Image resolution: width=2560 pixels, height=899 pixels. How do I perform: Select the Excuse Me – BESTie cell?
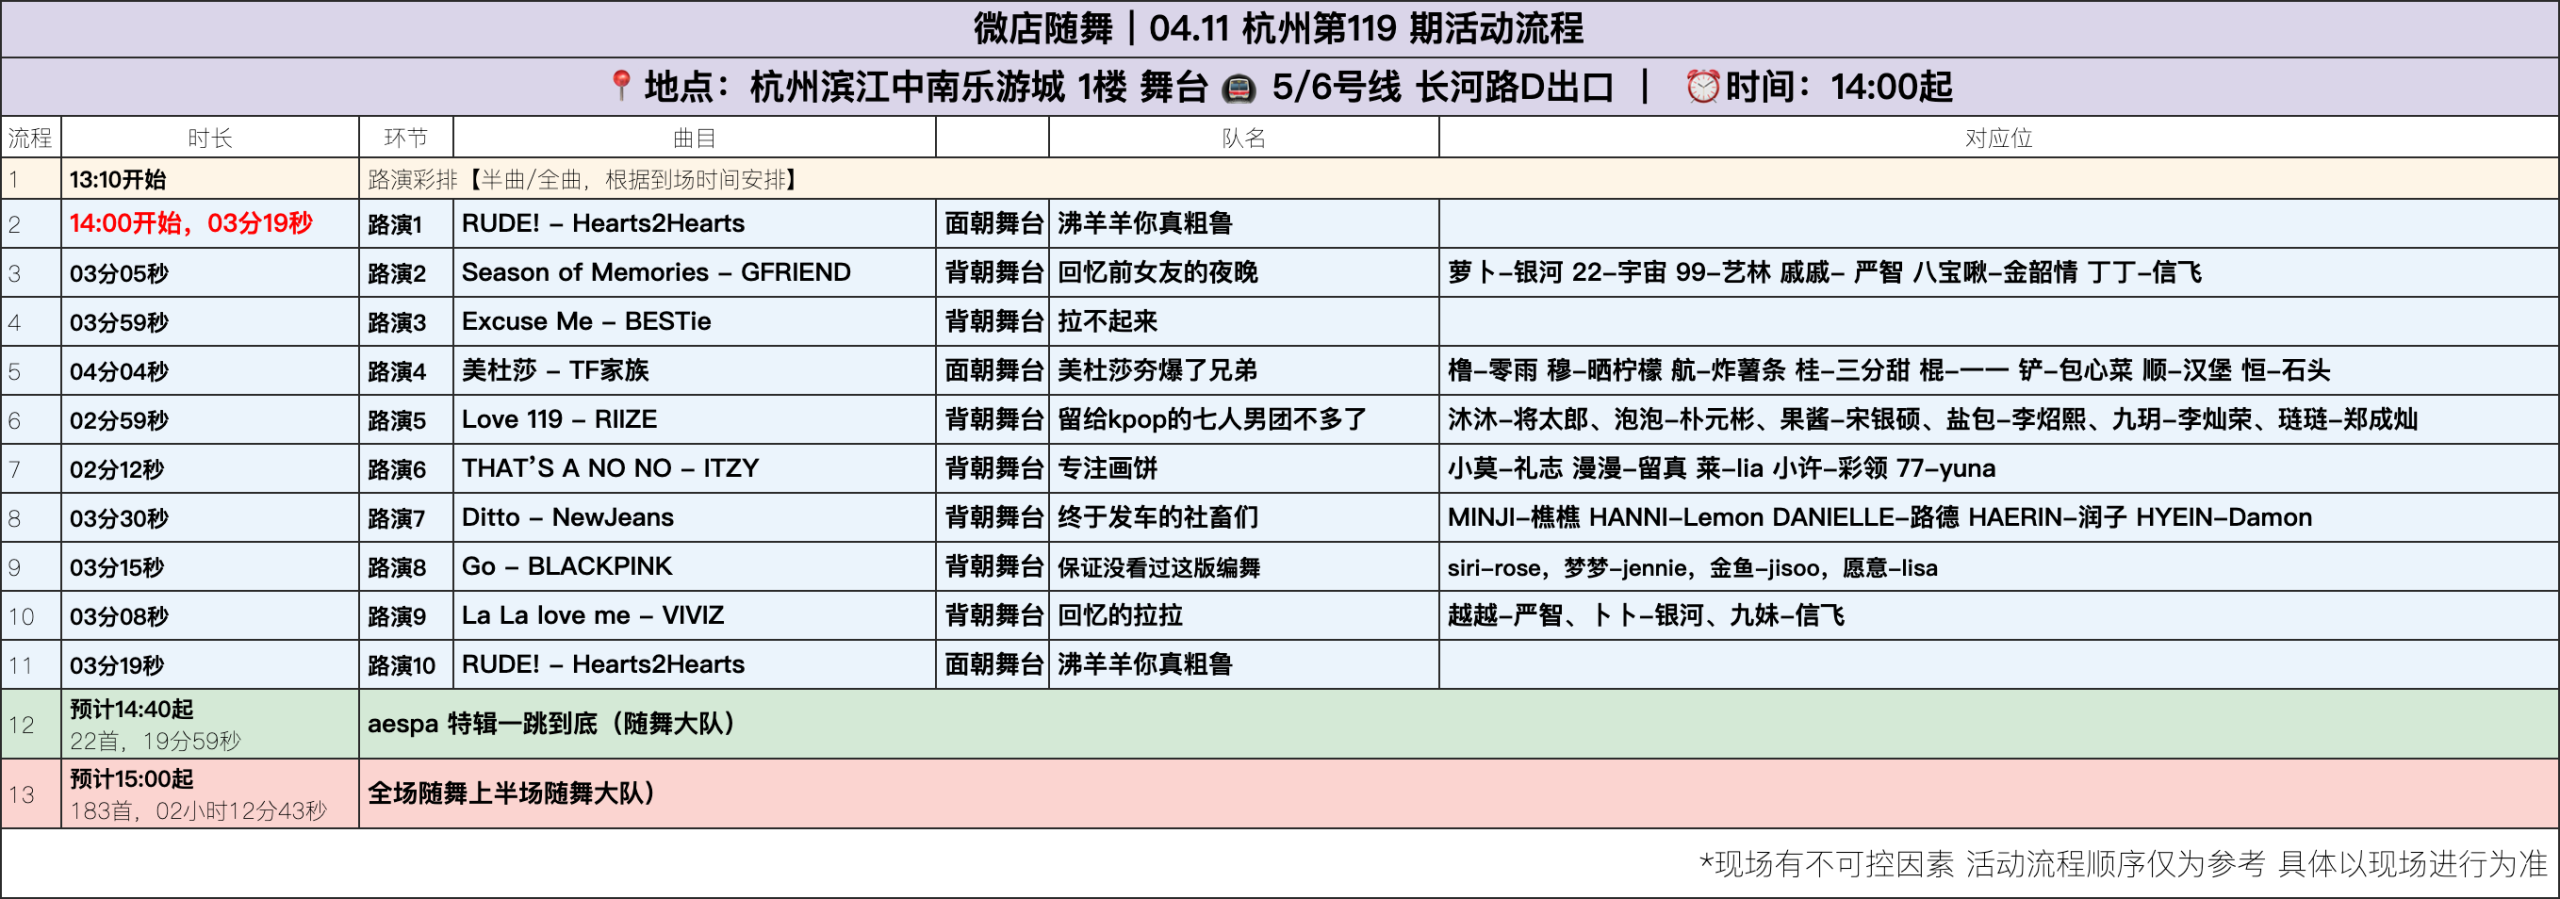[586, 321]
